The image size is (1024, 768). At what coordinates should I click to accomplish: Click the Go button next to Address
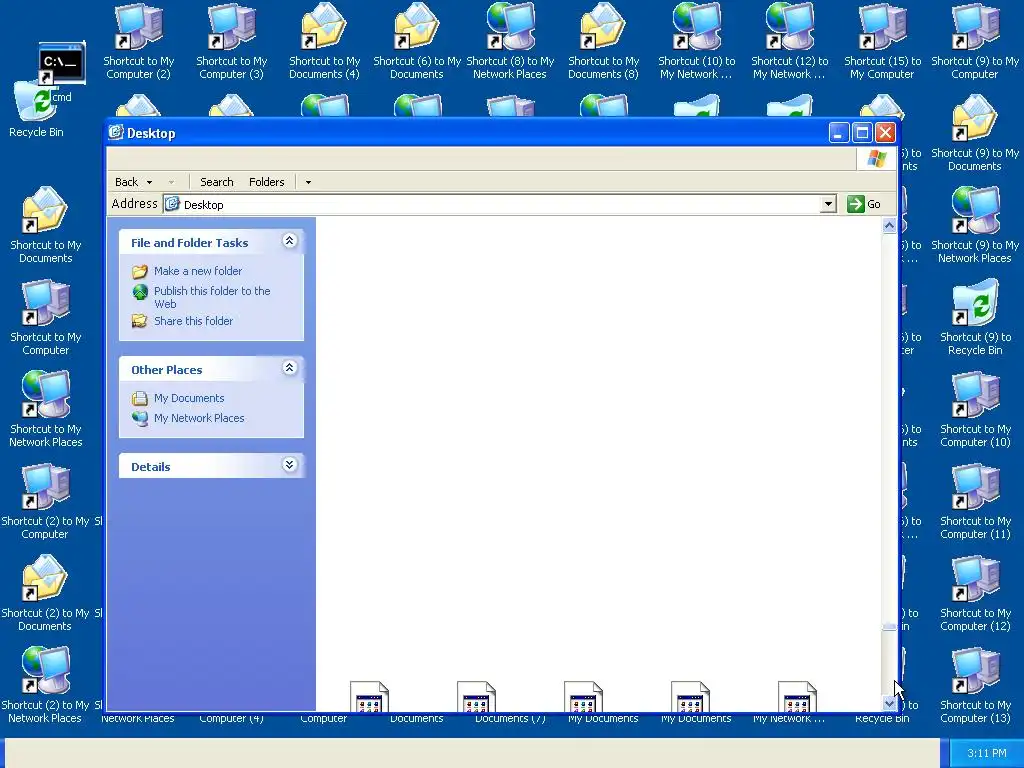point(864,204)
